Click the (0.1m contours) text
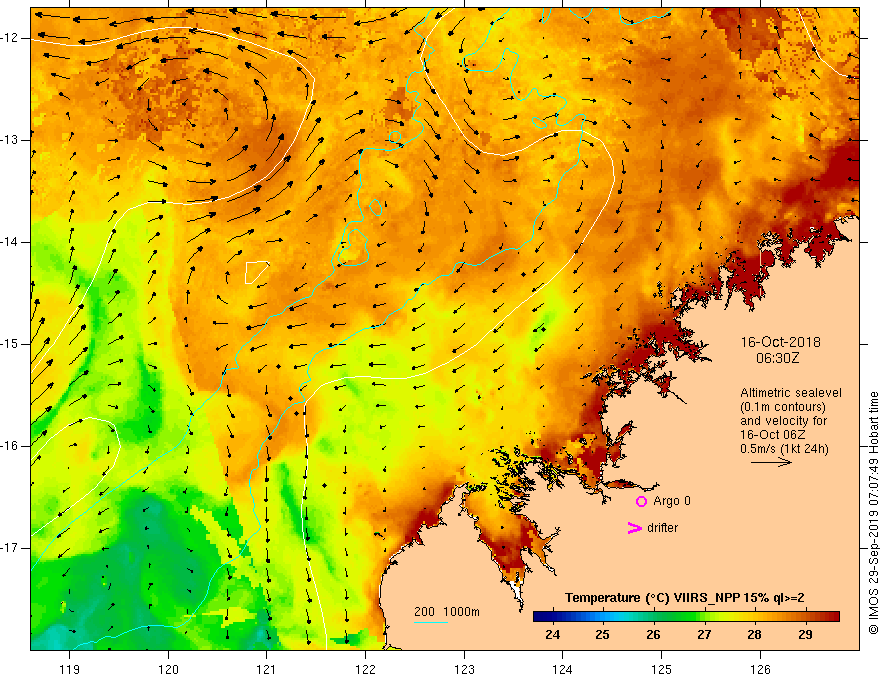 pyautogui.click(x=783, y=407)
